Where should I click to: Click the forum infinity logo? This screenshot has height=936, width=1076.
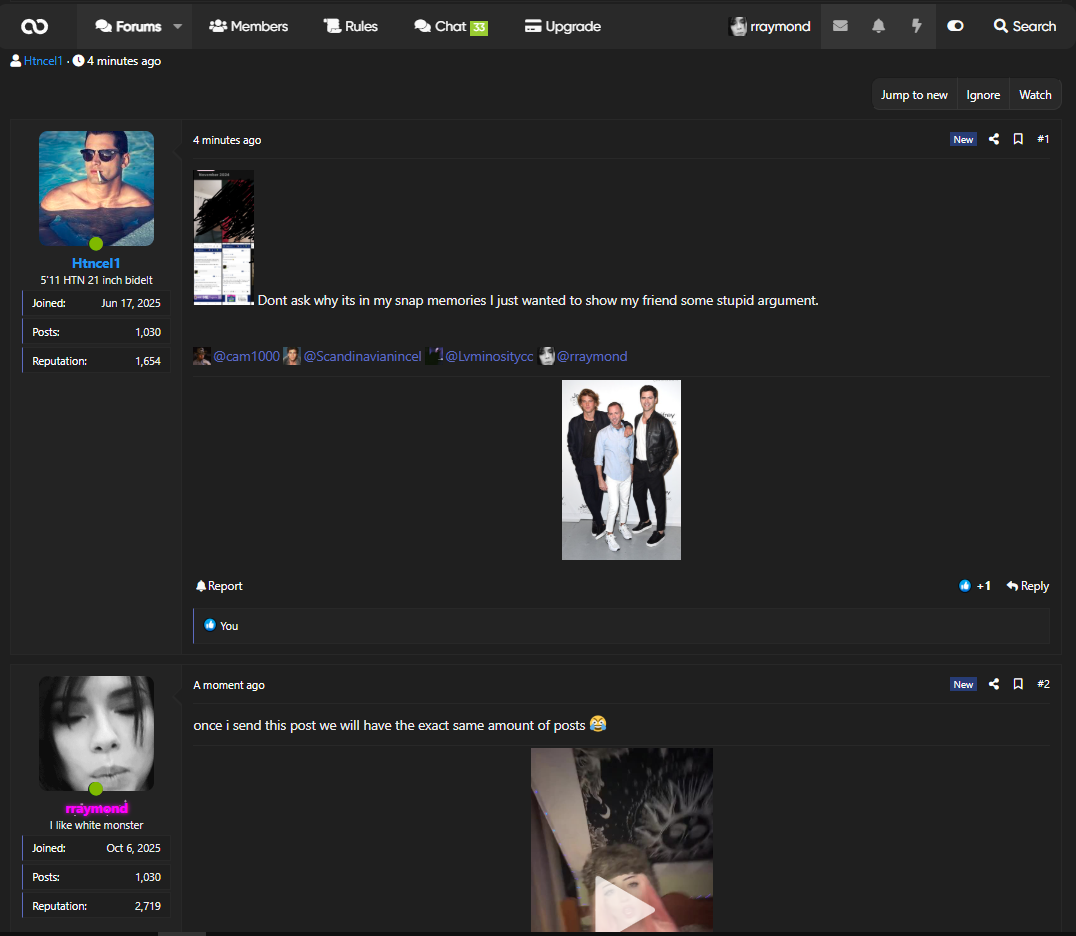click(34, 26)
